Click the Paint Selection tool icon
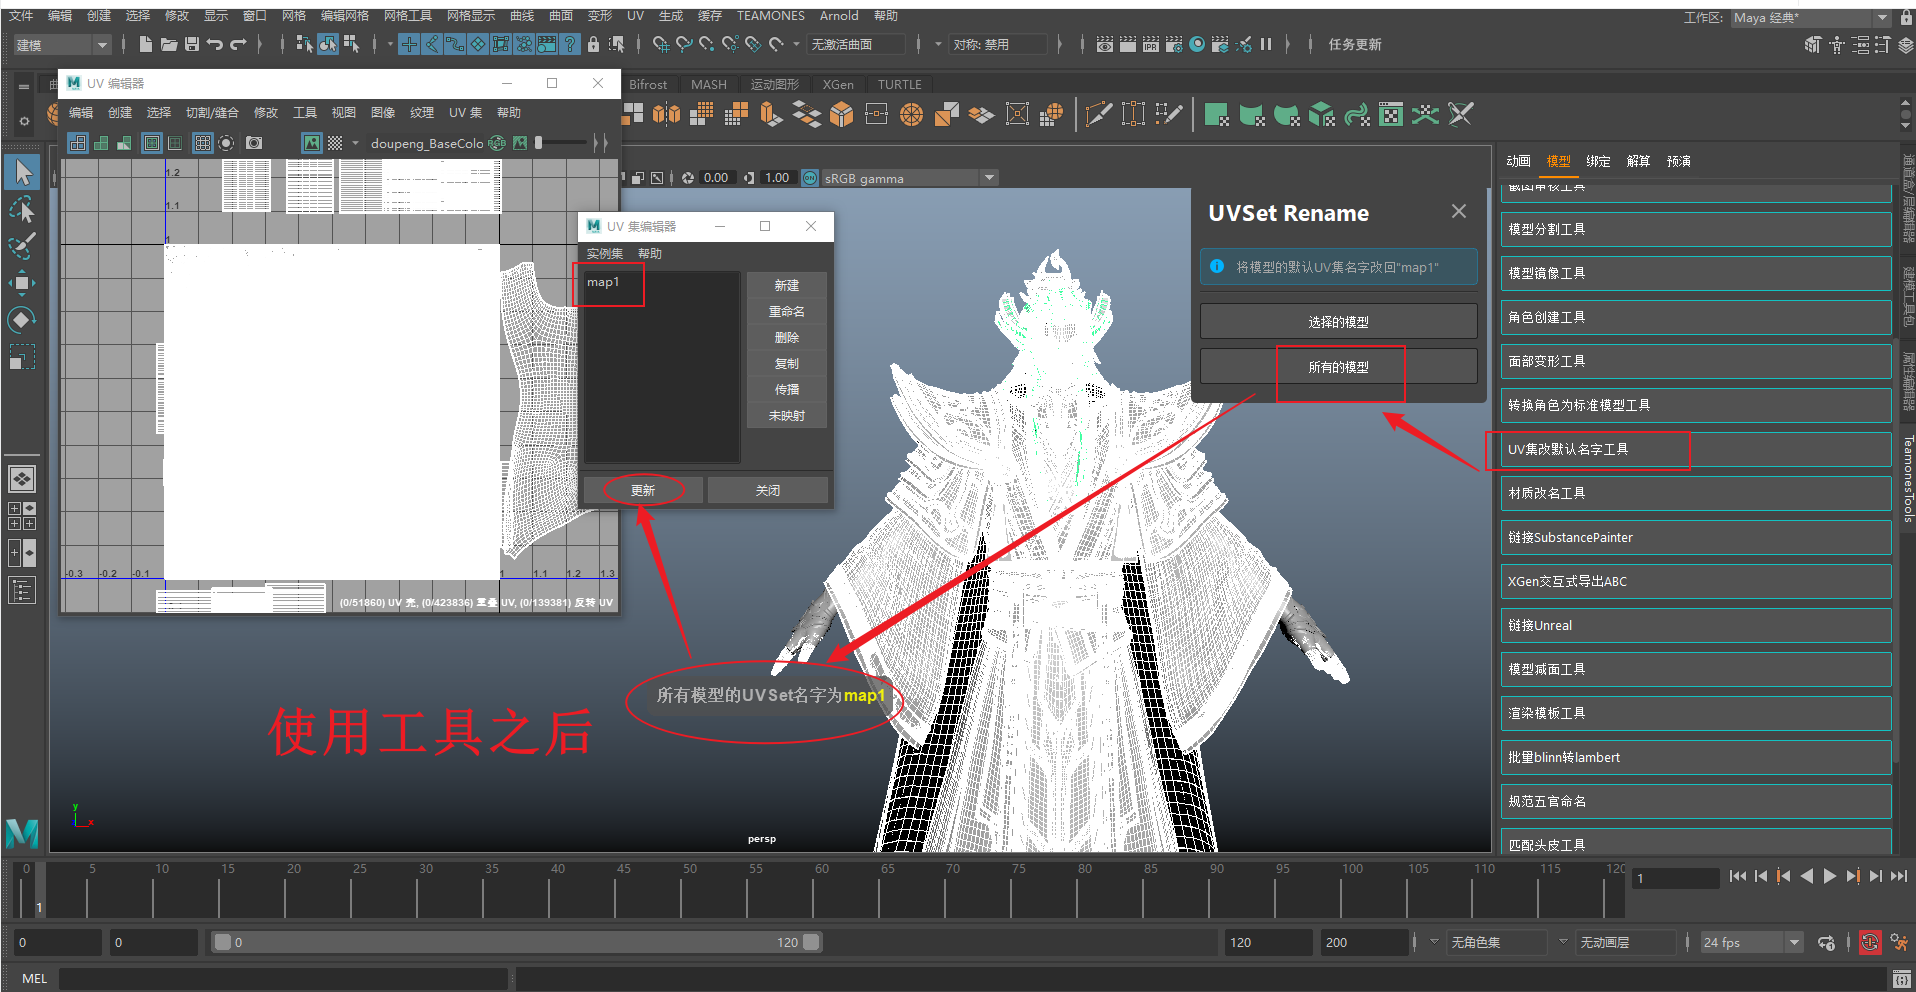 (21, 246)
